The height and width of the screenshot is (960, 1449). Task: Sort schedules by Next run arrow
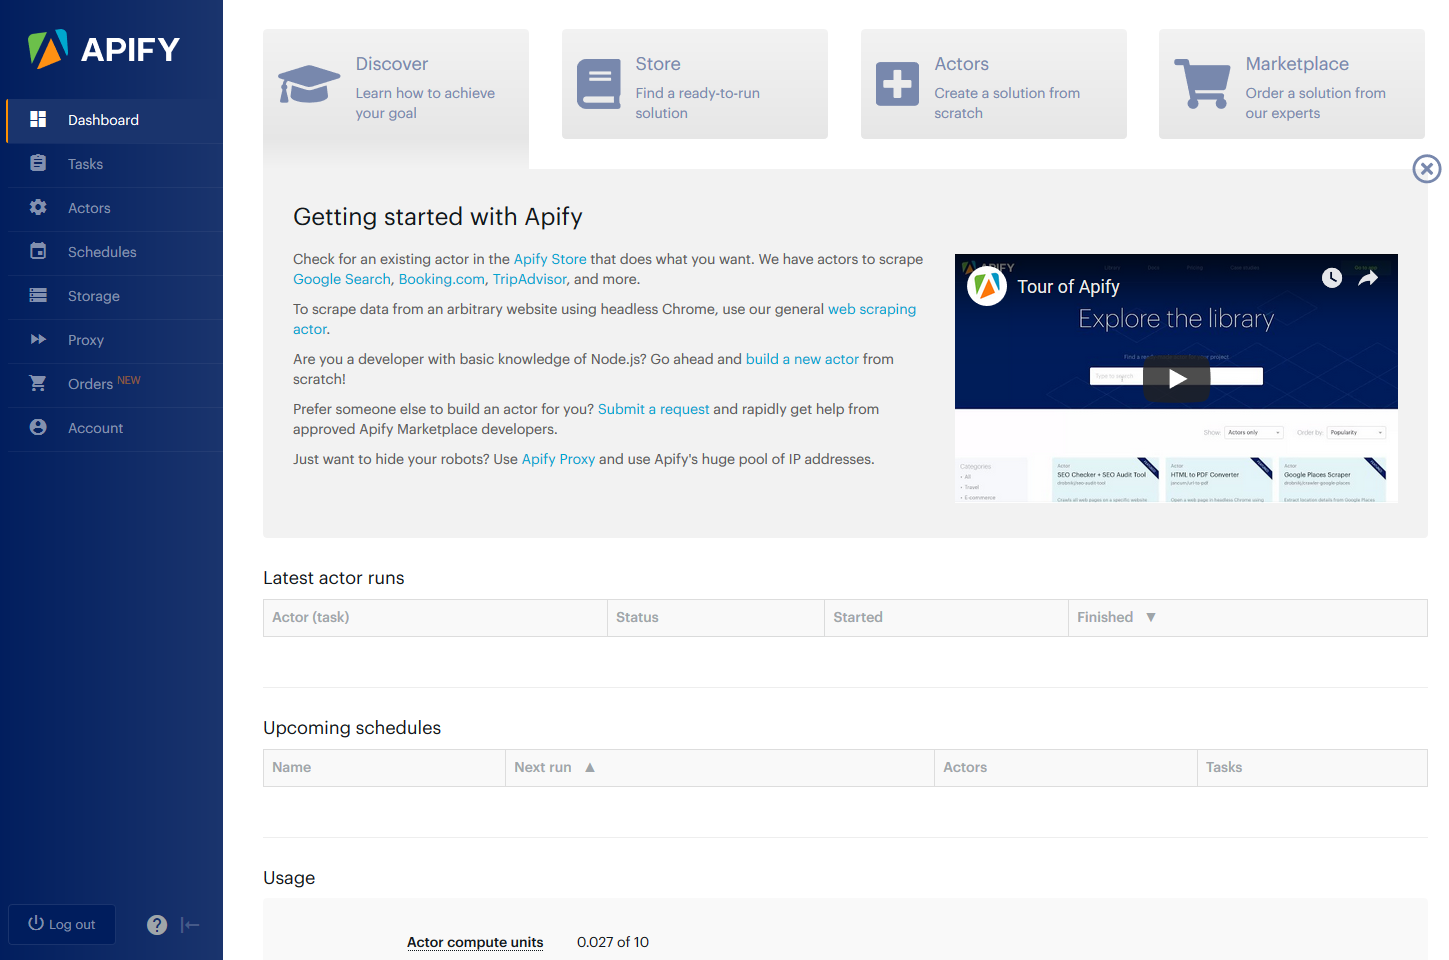tap(590, 767)
